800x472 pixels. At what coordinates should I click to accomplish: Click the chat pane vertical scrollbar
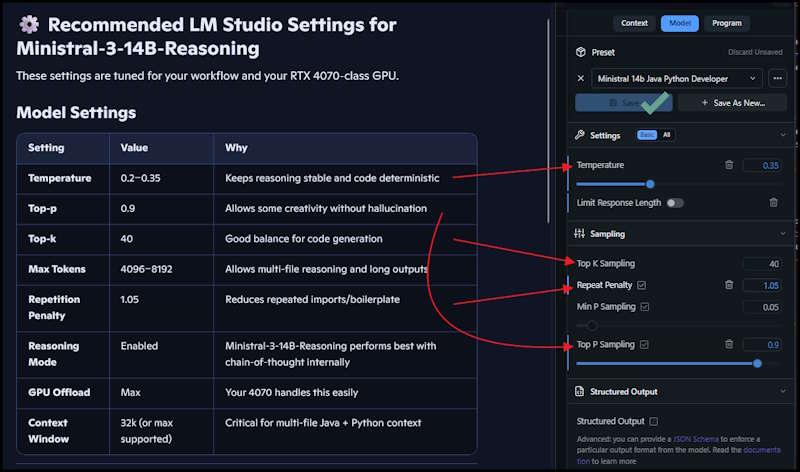(x=548, y=121)
